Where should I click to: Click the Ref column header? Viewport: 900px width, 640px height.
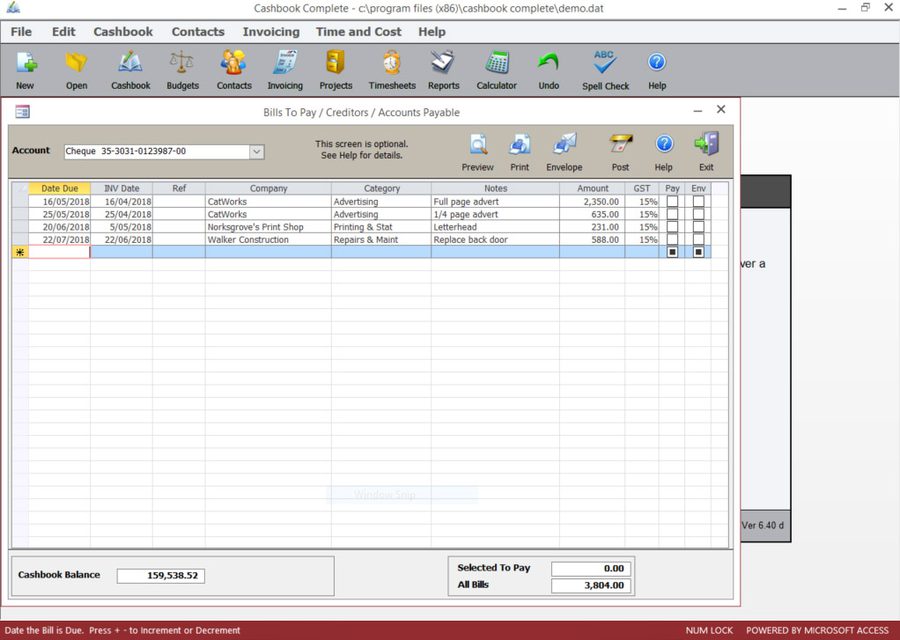click(179, 188)
